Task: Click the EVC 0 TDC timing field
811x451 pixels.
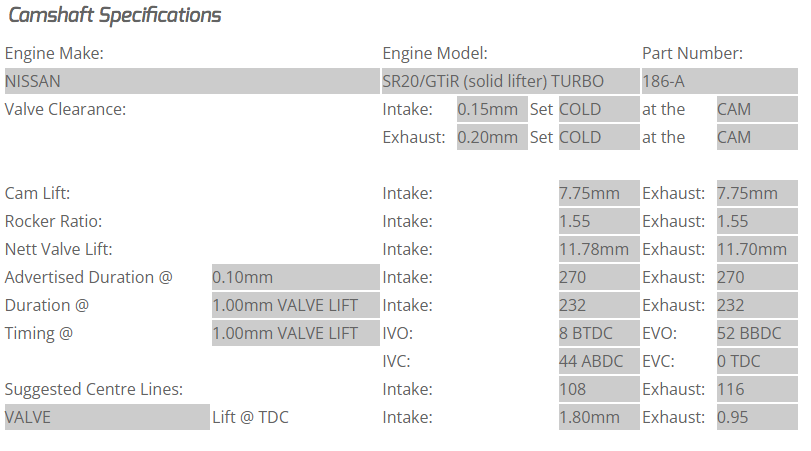Action: click(x=749, y=361)
